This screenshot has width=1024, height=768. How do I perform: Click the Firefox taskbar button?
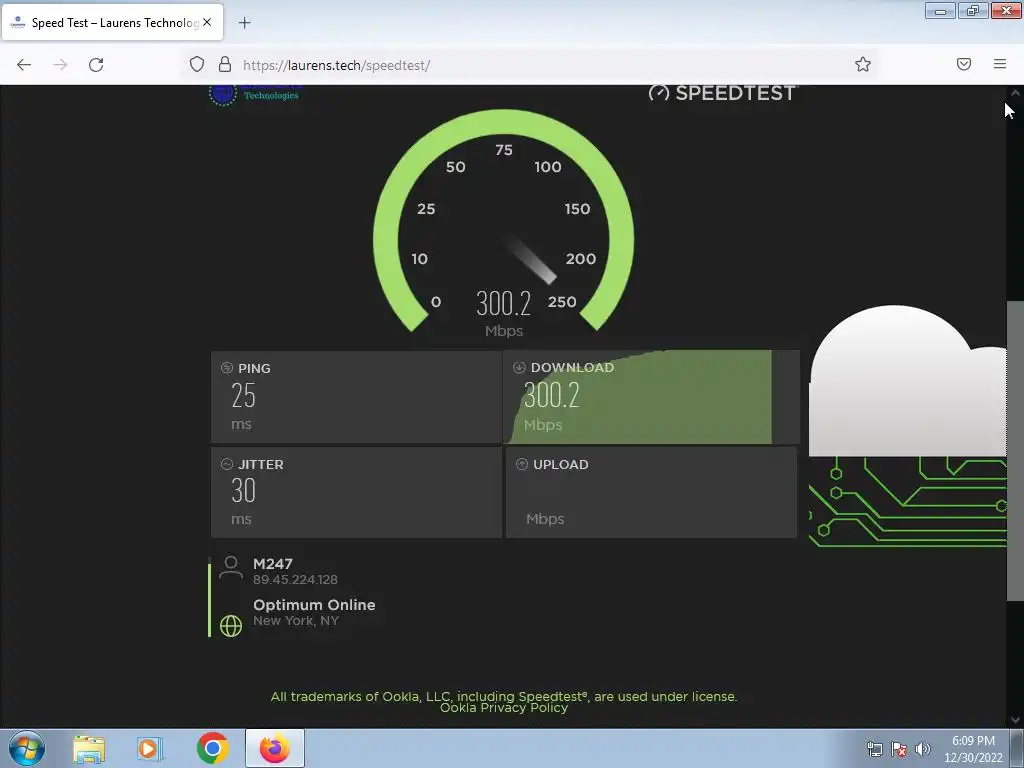pyautogui.click(x=275, y=748)
